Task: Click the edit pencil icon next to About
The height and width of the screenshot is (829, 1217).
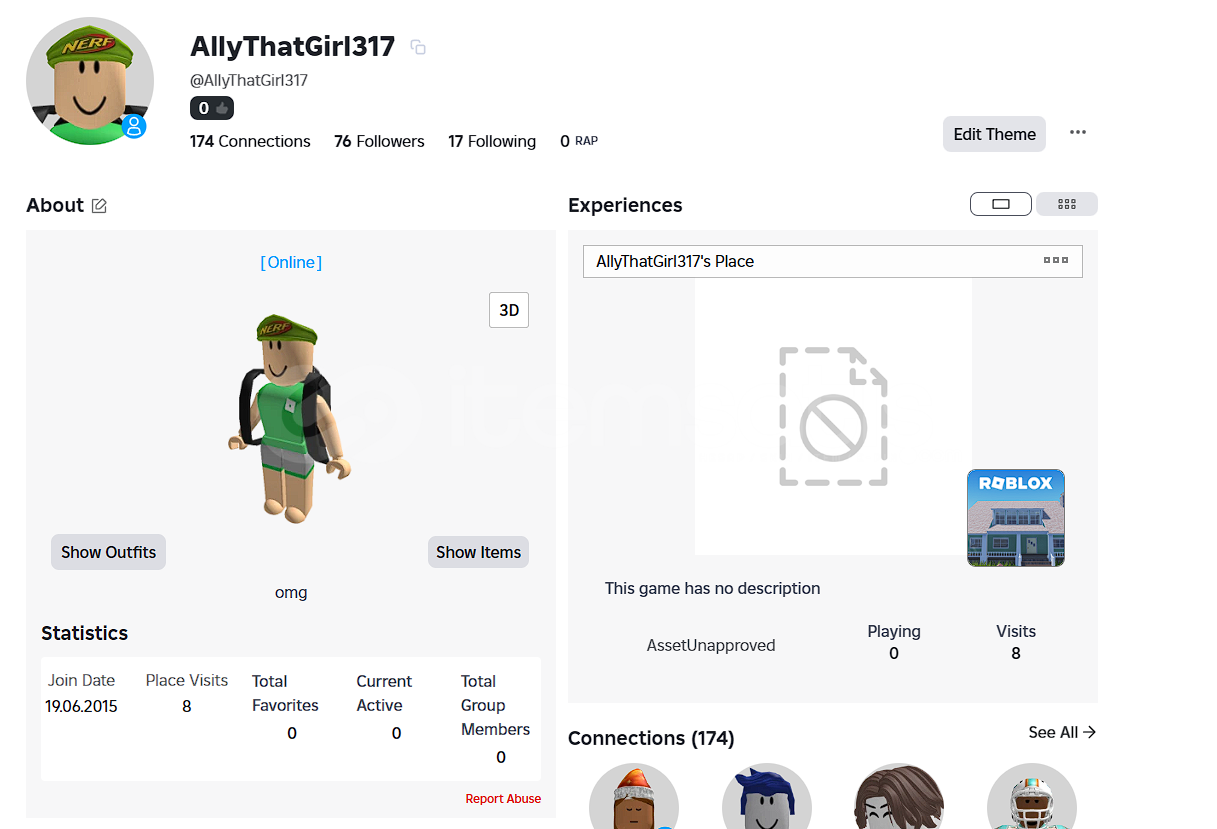Action: pyautogui.click(x=99, y=206)
